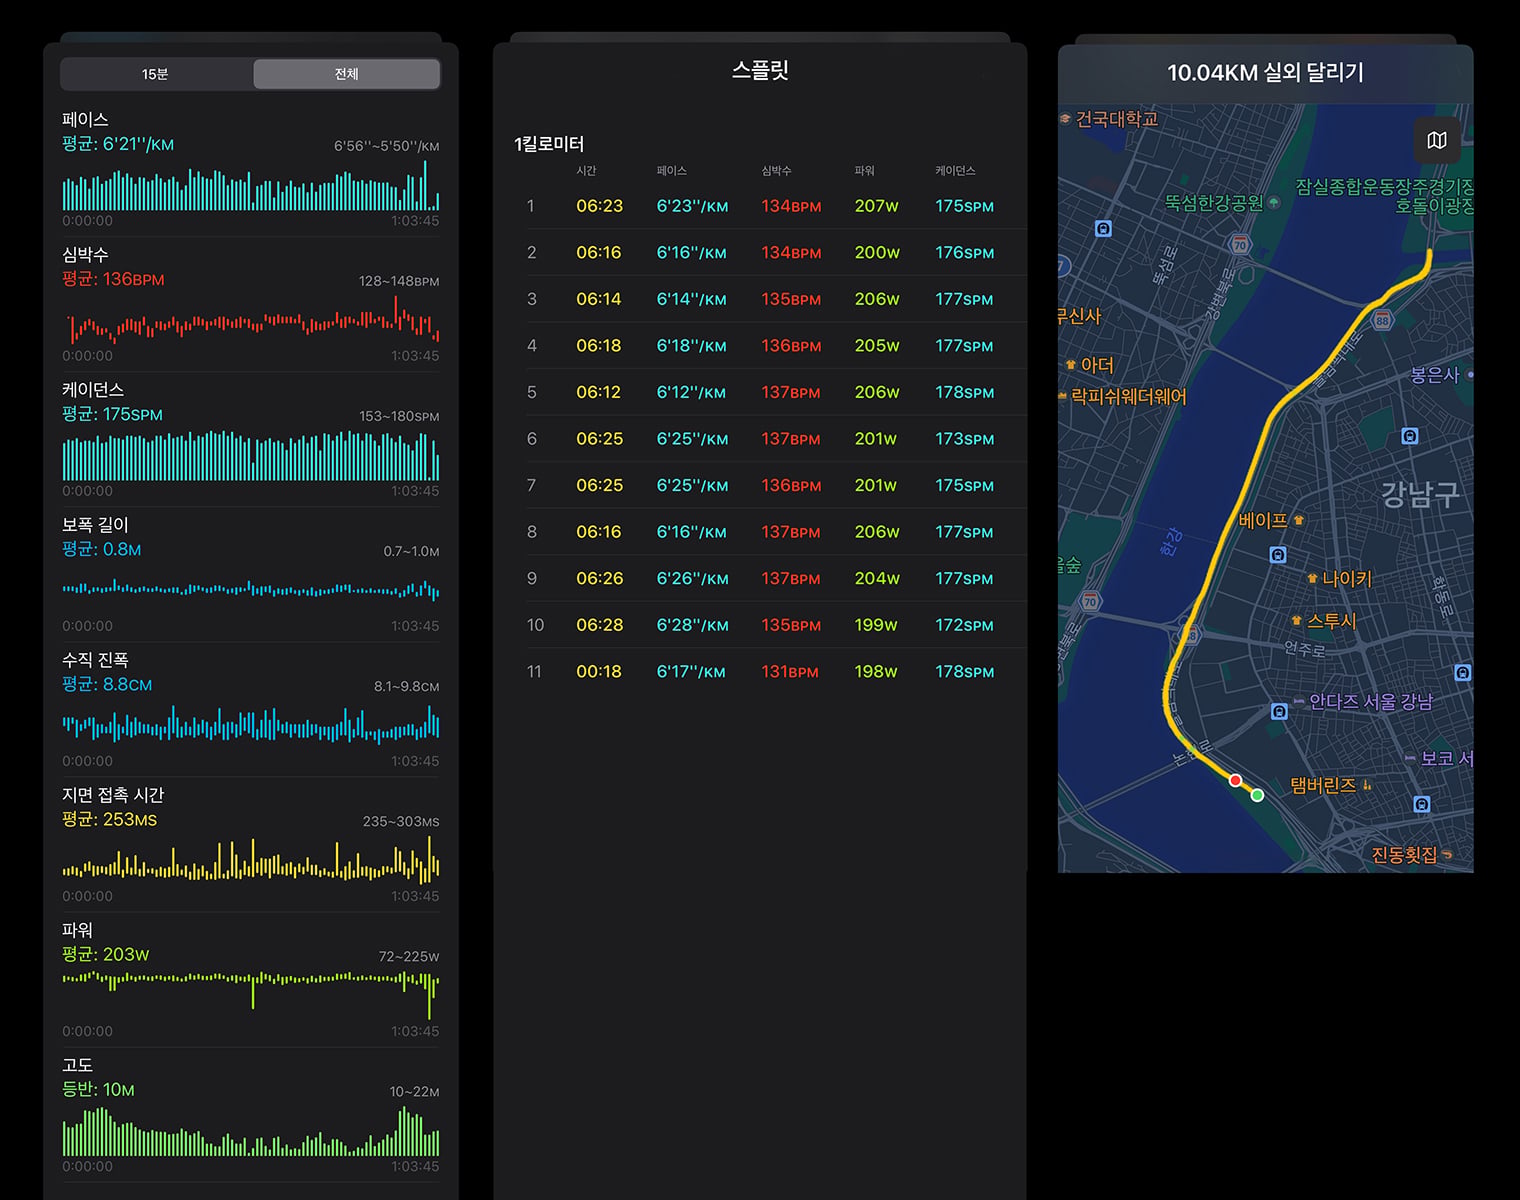Open the 지면 접촉 시간 chart
Viewport: 1520px width, 1200px height.
point(250,844)
